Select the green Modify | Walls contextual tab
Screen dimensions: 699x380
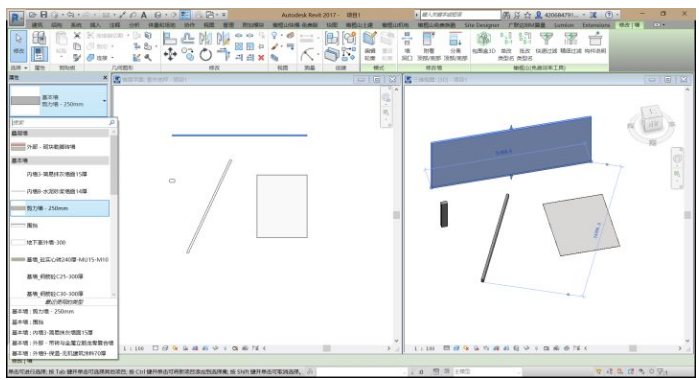(x=629, y=25)
